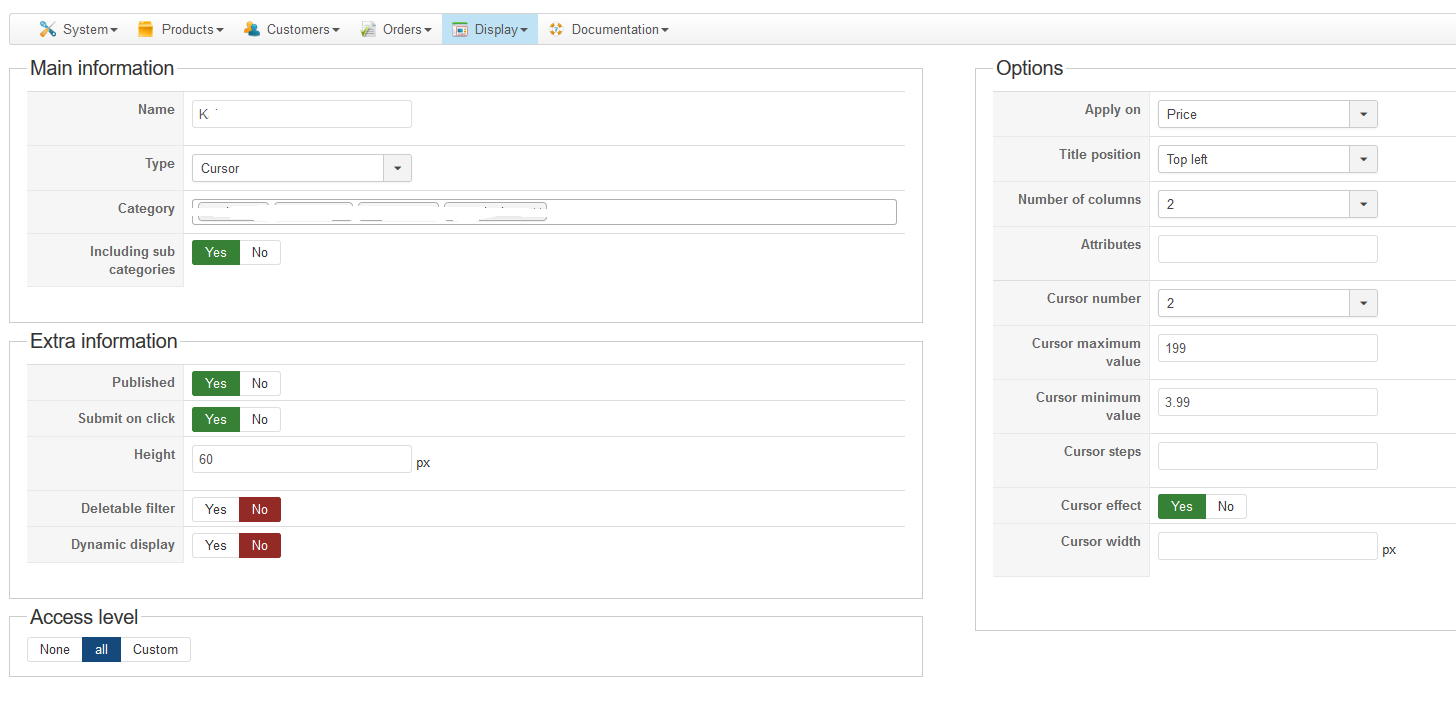This screenshot has height=708, width=1456.
Task: Open the Number of columns dropdown
Action: pyautogui.click(x=1268, y=204)
